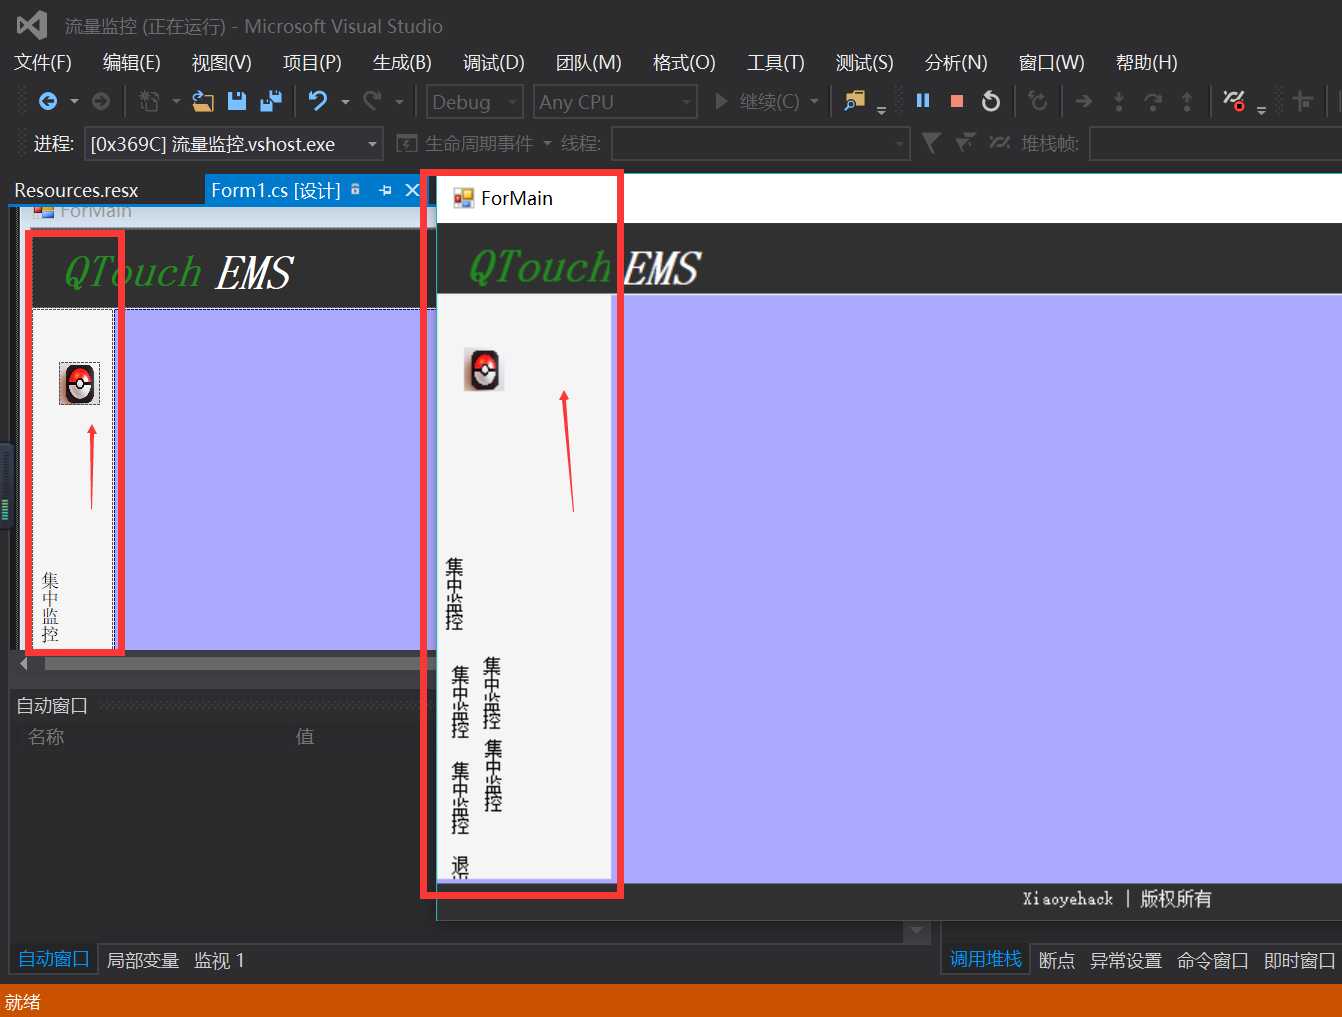Click the Save All icon
The image size is (1342, 1017).
click(x=271, y=101)
